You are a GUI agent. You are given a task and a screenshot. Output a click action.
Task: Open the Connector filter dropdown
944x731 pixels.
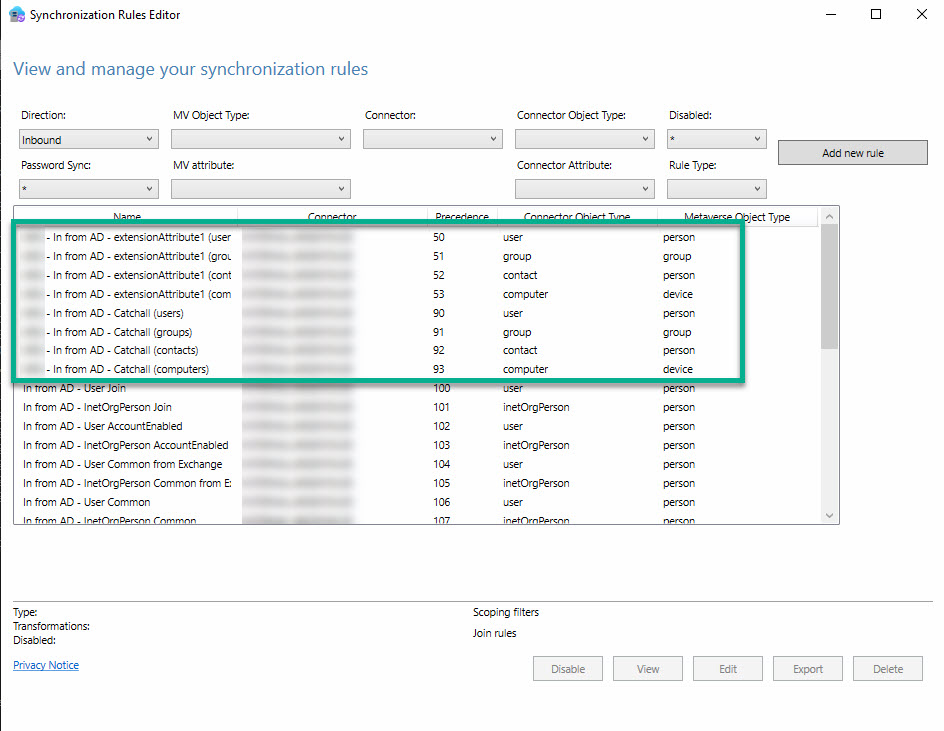point(432,140)
